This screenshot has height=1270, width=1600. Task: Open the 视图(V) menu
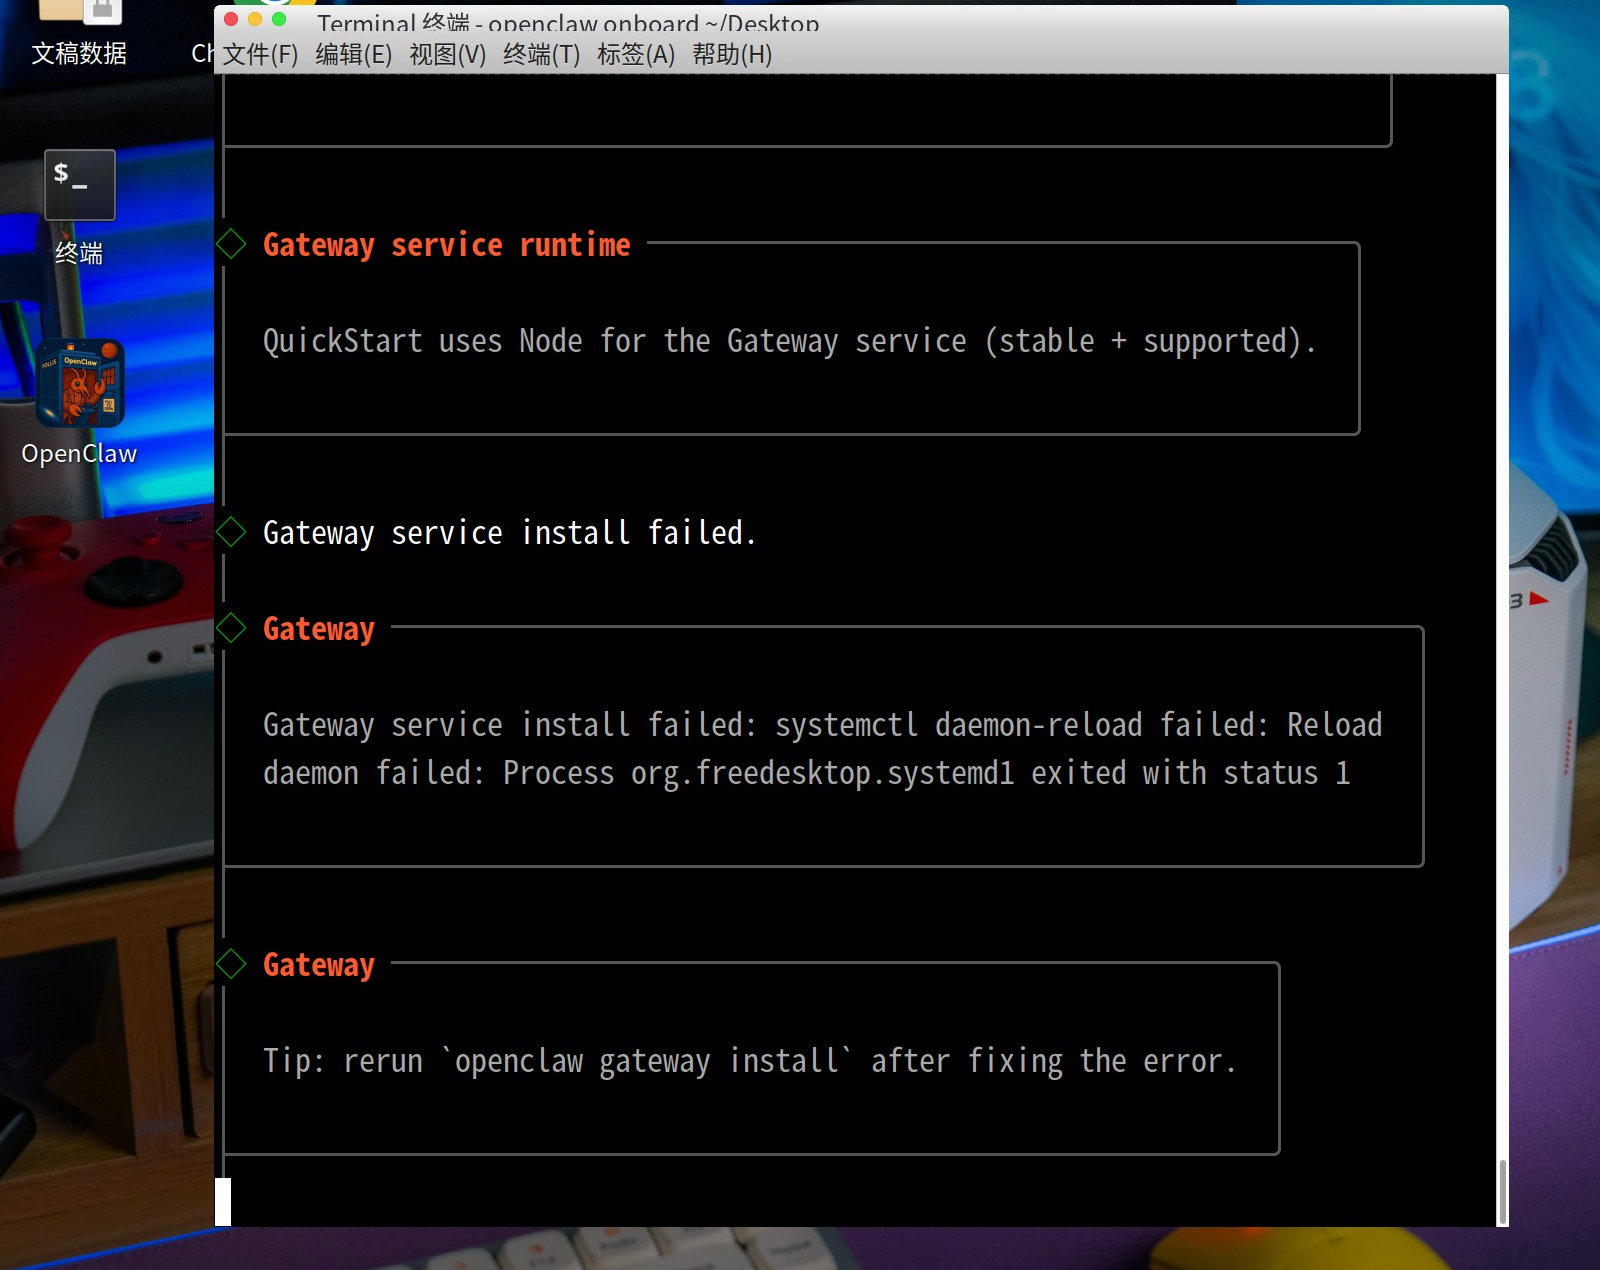(448, 54)
